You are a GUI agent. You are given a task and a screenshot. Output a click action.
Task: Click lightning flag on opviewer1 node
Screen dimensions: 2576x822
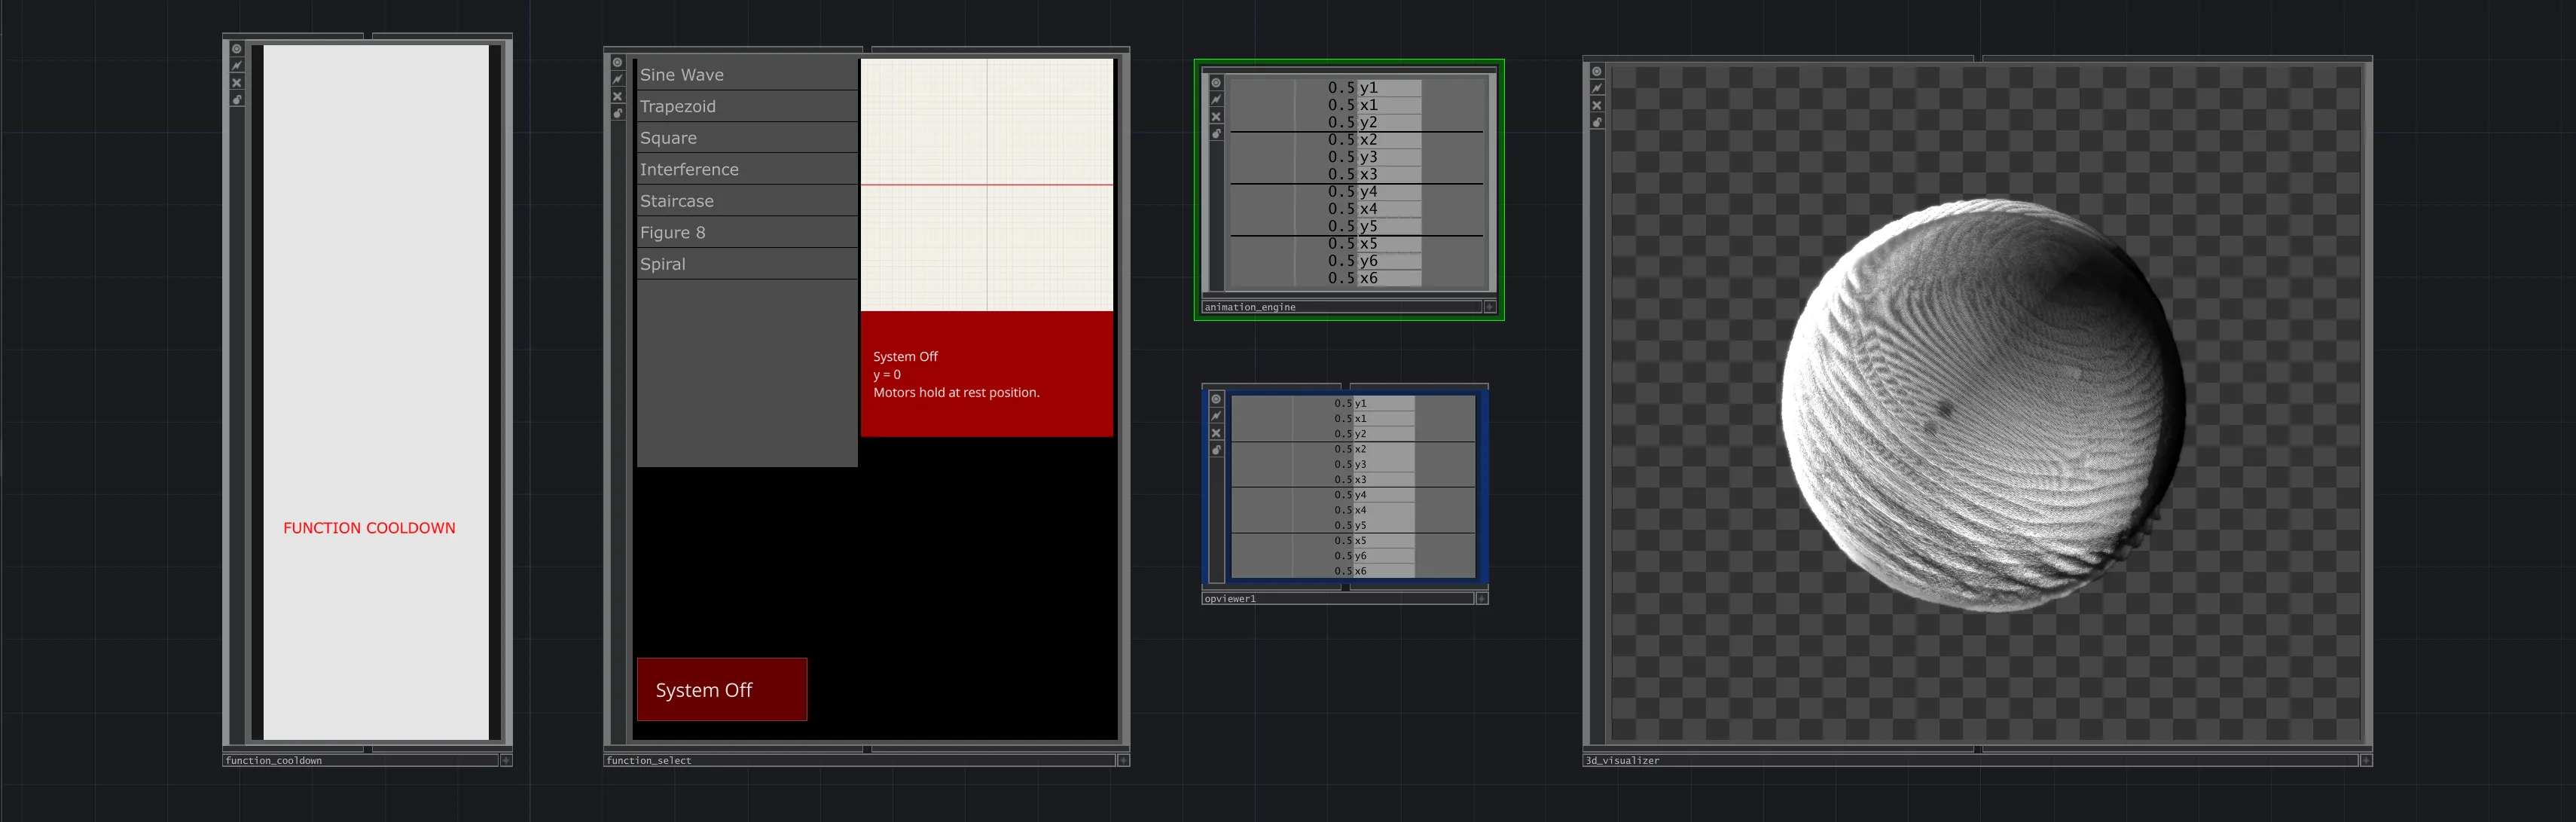click(x=1216, y=416)
